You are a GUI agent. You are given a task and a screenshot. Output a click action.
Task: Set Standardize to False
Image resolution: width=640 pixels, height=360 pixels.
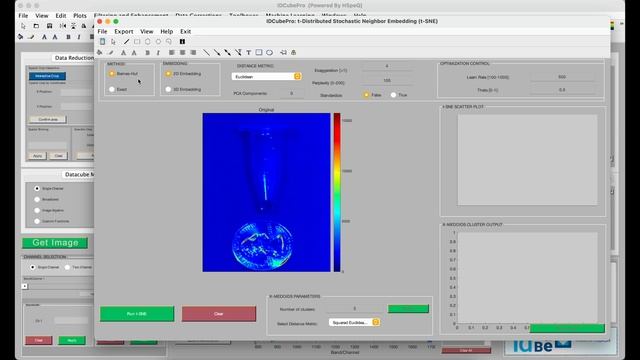366,95
